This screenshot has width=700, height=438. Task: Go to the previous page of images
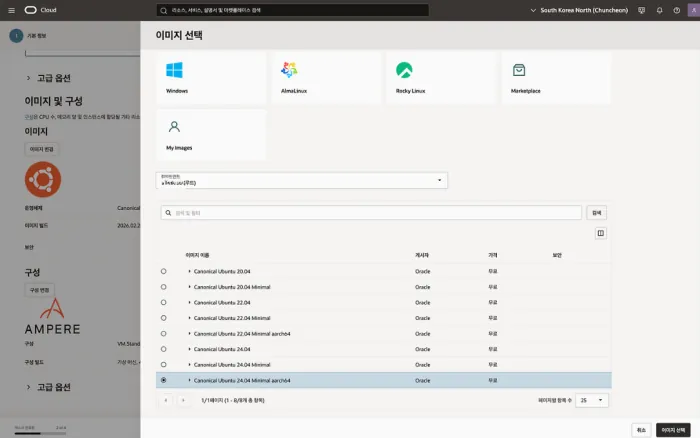166,400
